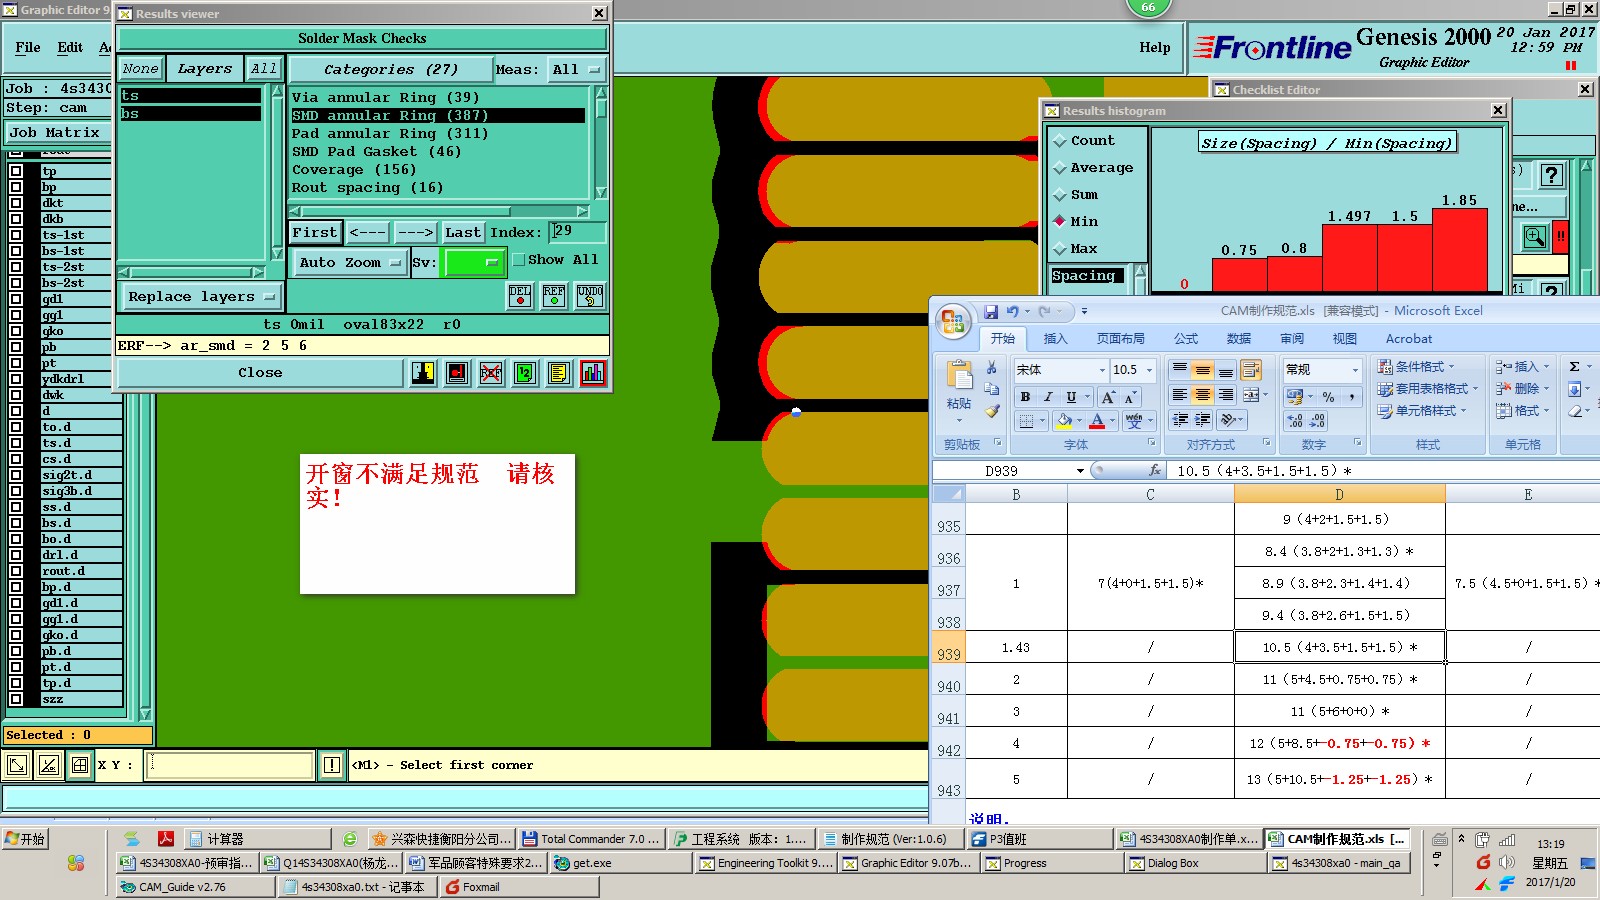Click the Close button in Results viewer

point(260,373)
